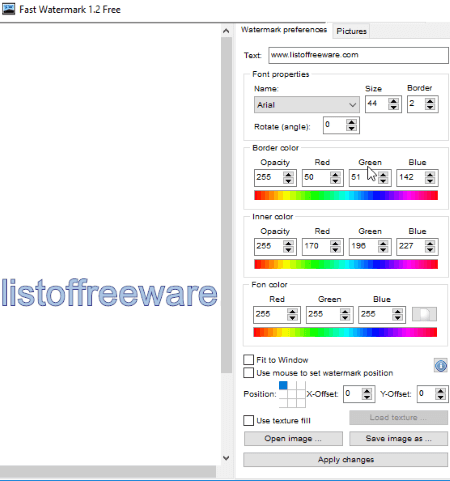The height and width of the screenshot is (481, 450).
Task: Enable Fit to Window checkbox
Action: pos(248,360)
